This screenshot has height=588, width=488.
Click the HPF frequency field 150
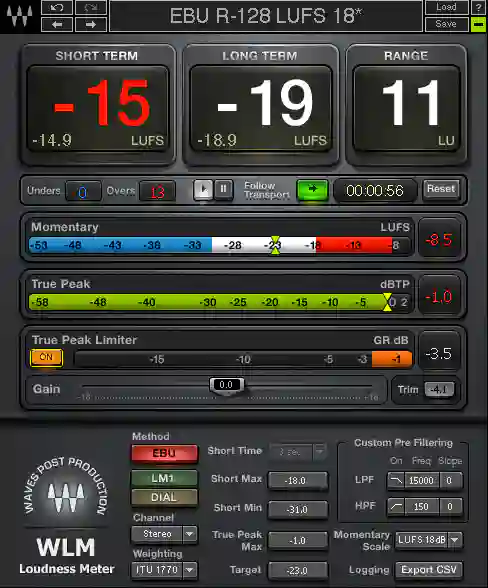click(x=422, y=507)
